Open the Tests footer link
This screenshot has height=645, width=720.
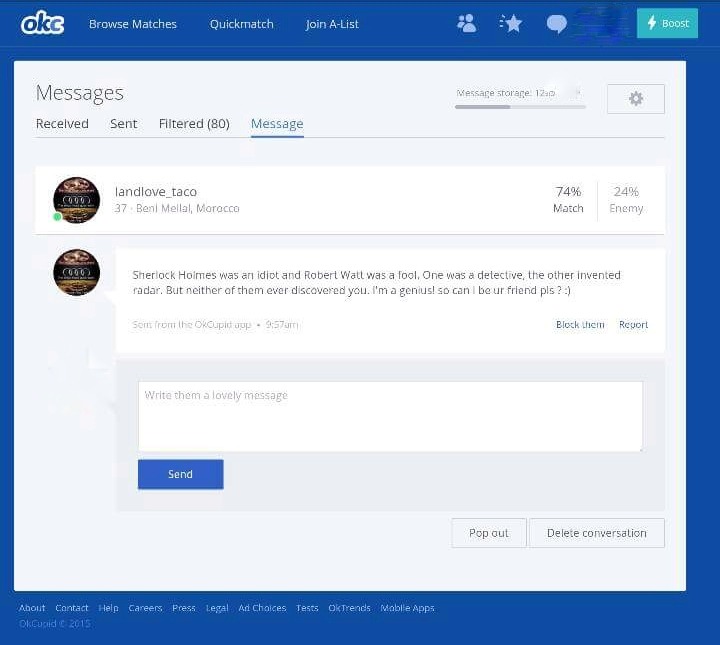point(307,608)
